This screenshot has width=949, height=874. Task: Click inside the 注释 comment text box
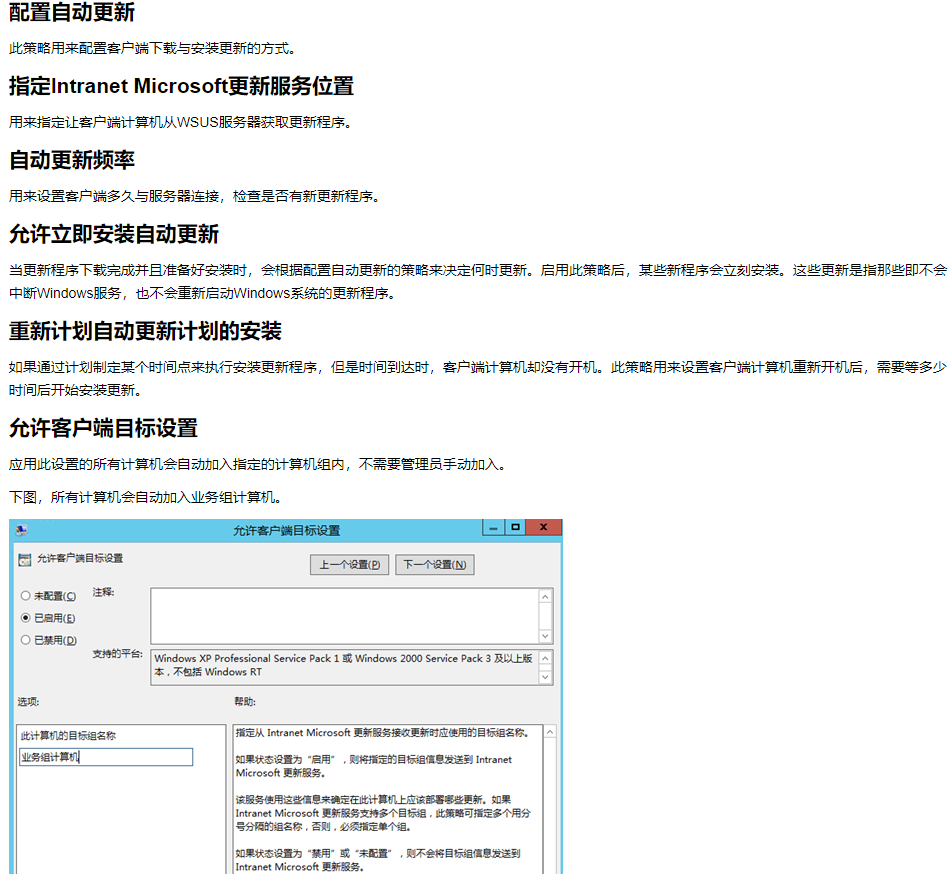(344, 616)
